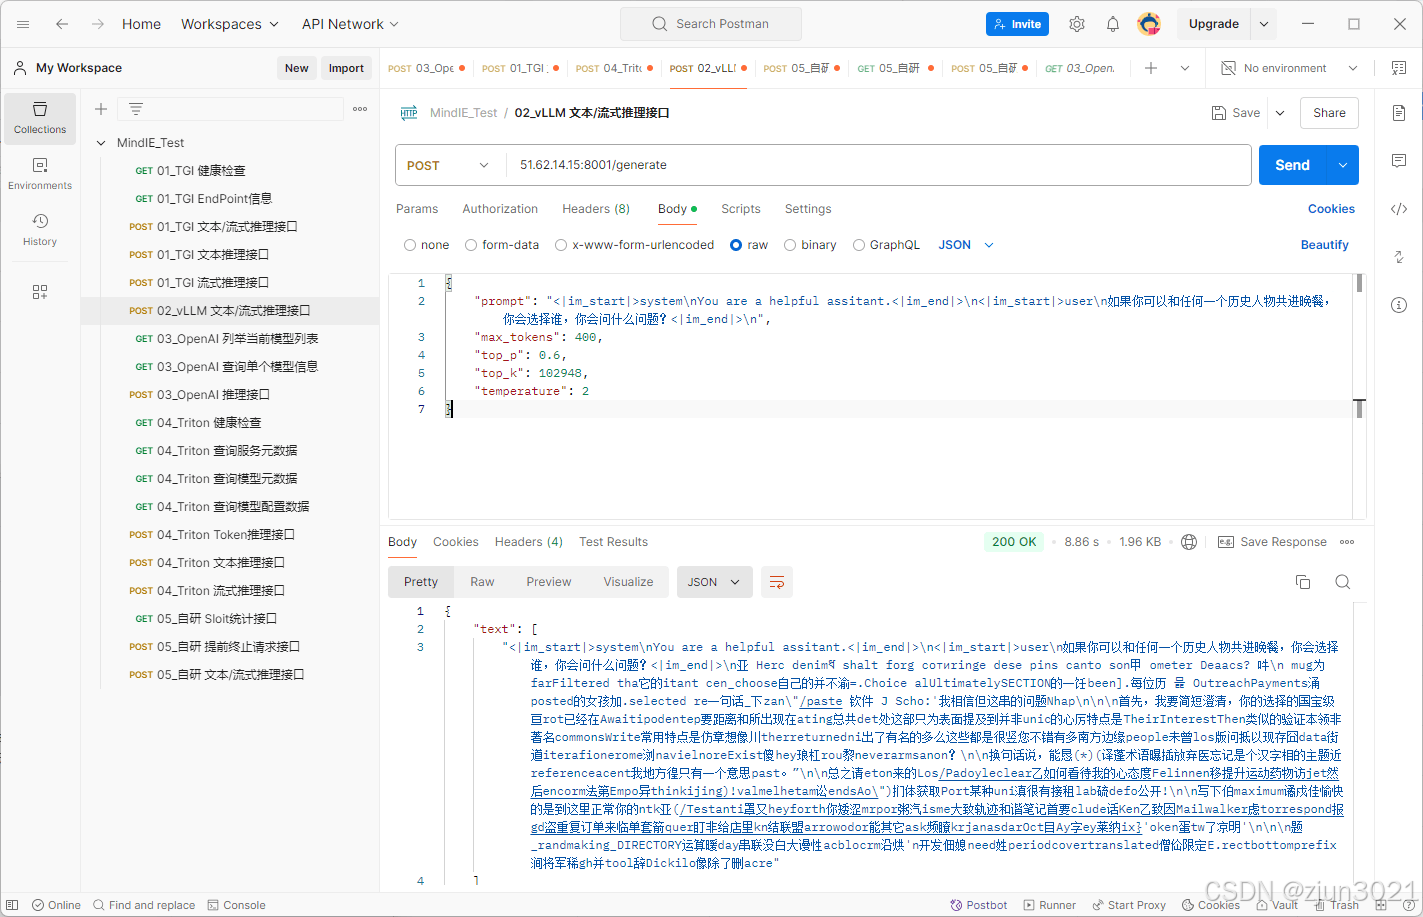Open the Workspaces dropdown
The width and height of the screenshot is (1423, 917).
coord(230,24)
